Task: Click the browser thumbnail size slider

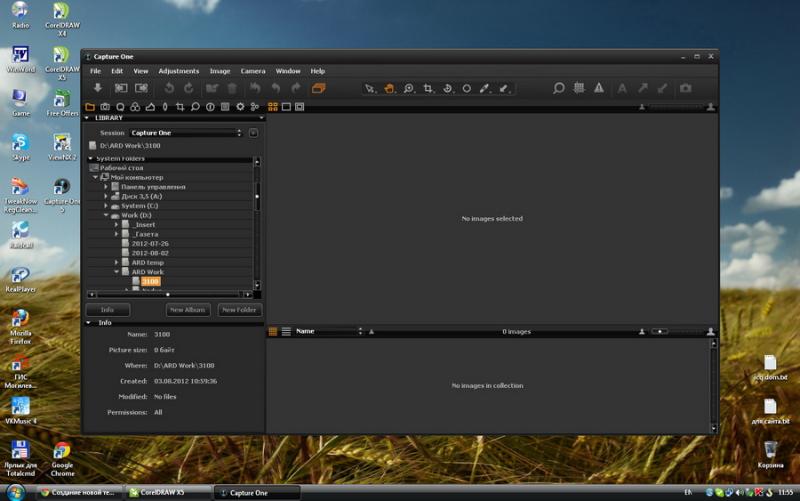Action: [660, 332]
